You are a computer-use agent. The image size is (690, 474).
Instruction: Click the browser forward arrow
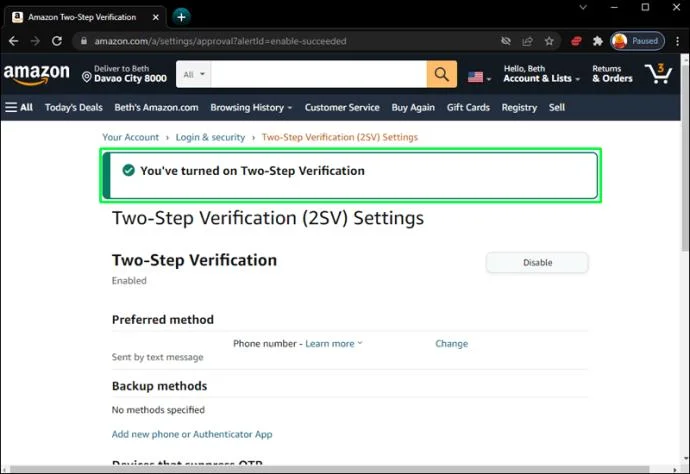click(x=35, y=41)
